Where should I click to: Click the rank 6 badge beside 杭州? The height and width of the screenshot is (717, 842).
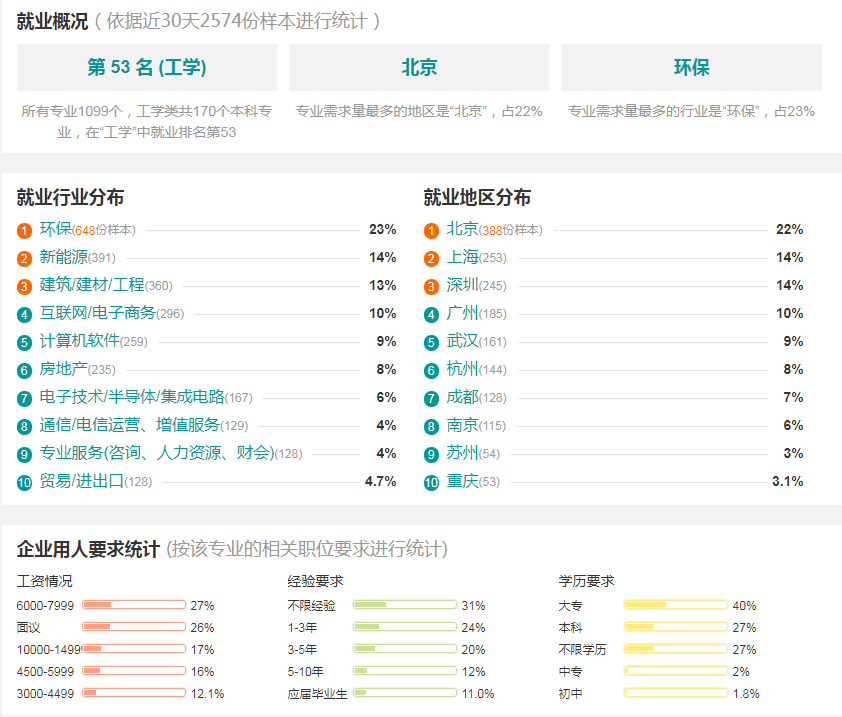coord(431,371)
